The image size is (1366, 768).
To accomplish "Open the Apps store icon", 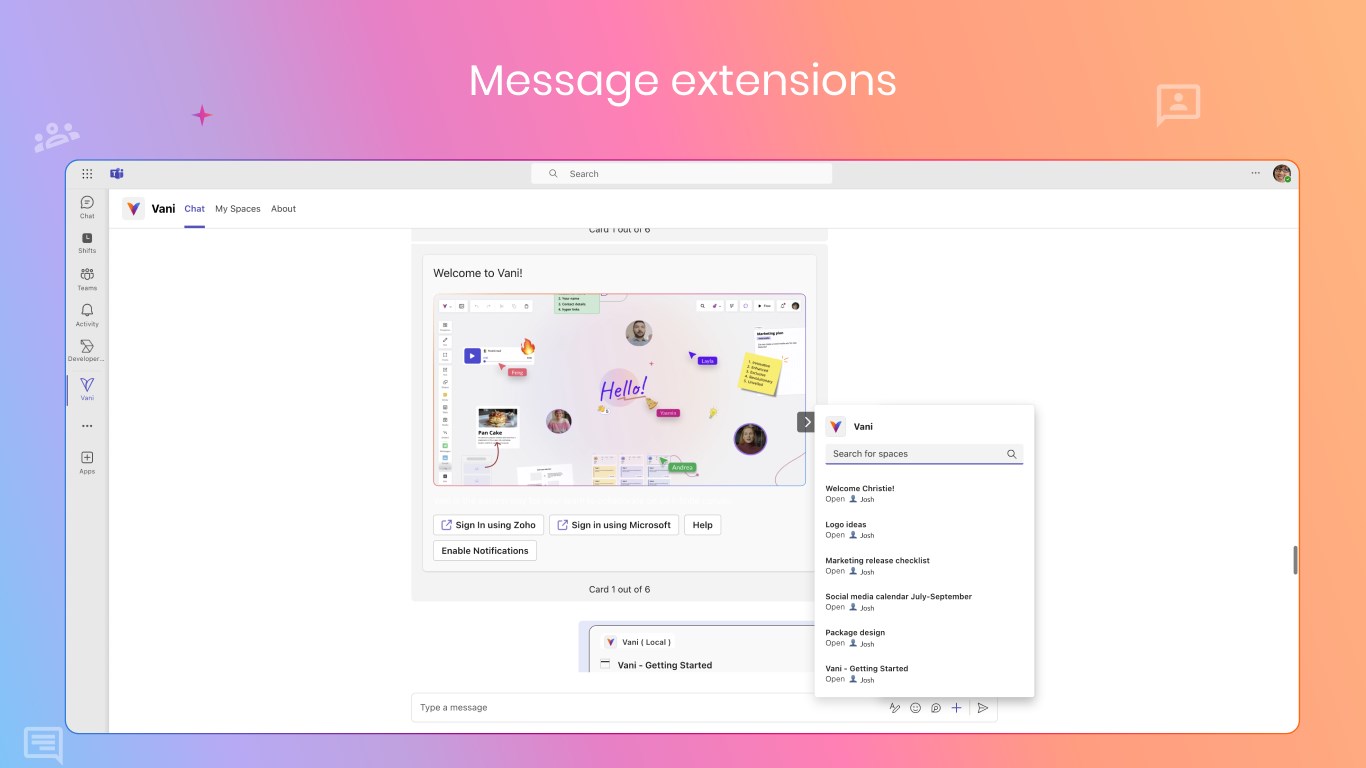I will point(87,462).
